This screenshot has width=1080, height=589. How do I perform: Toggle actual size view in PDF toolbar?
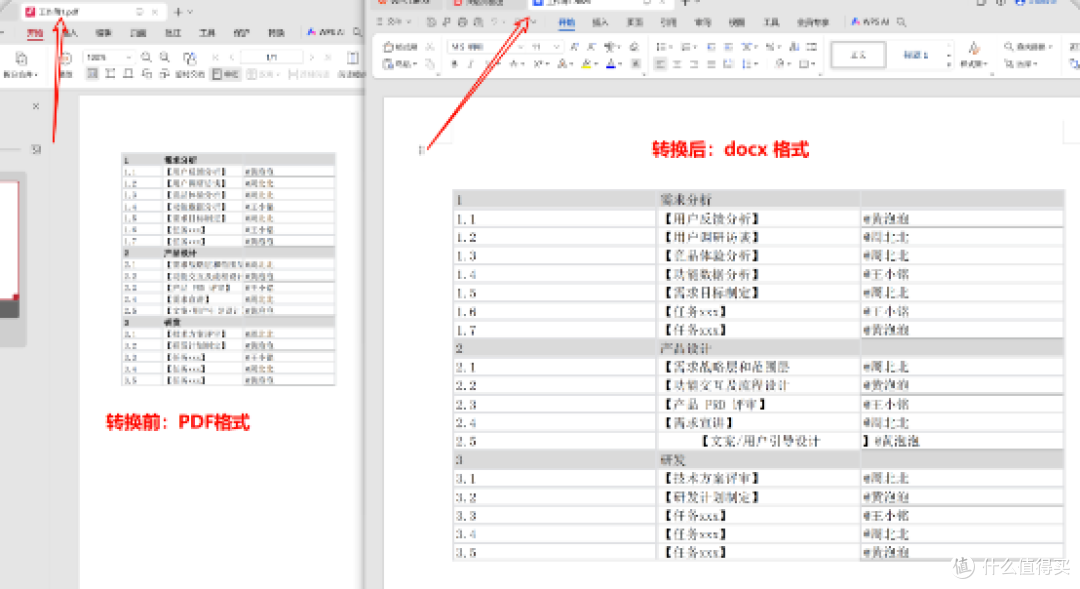coord(92,74)
